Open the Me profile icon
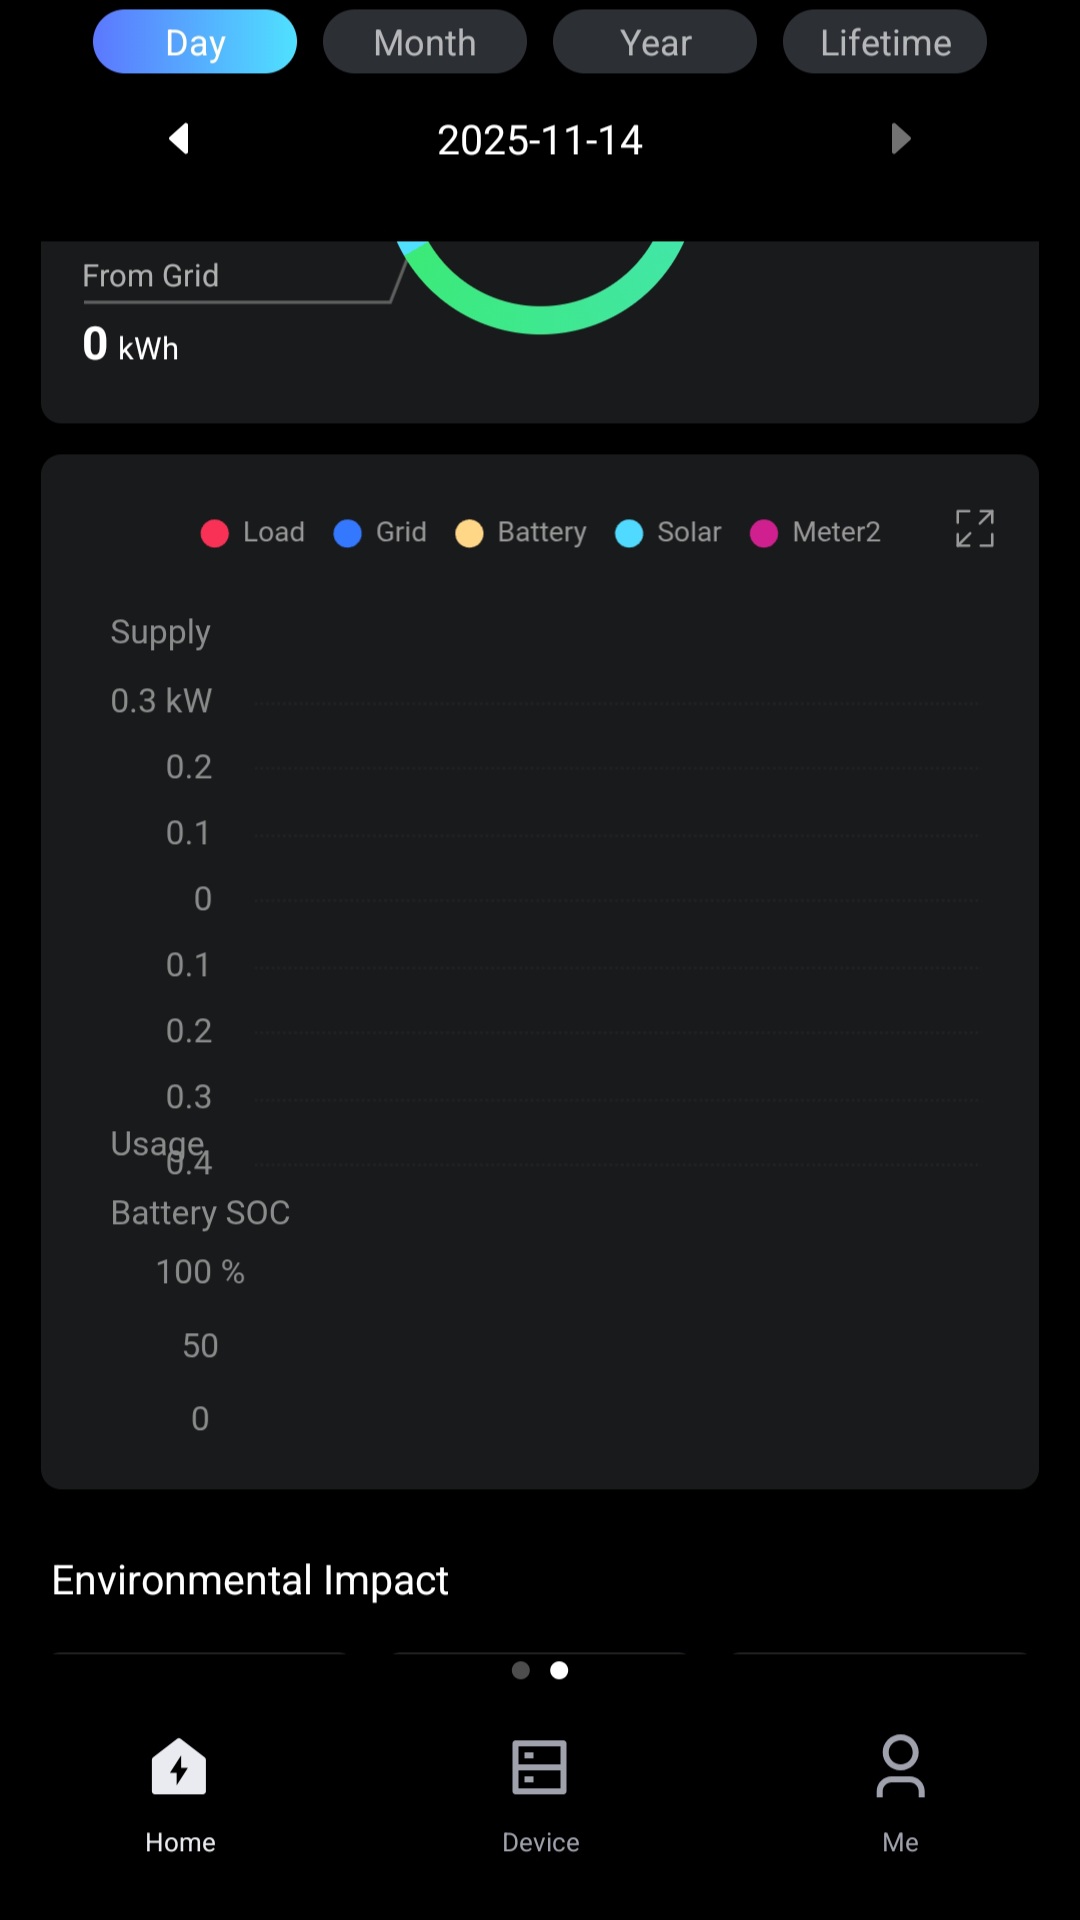This screenshot has width=1080, height=1920. (900, 1767)
